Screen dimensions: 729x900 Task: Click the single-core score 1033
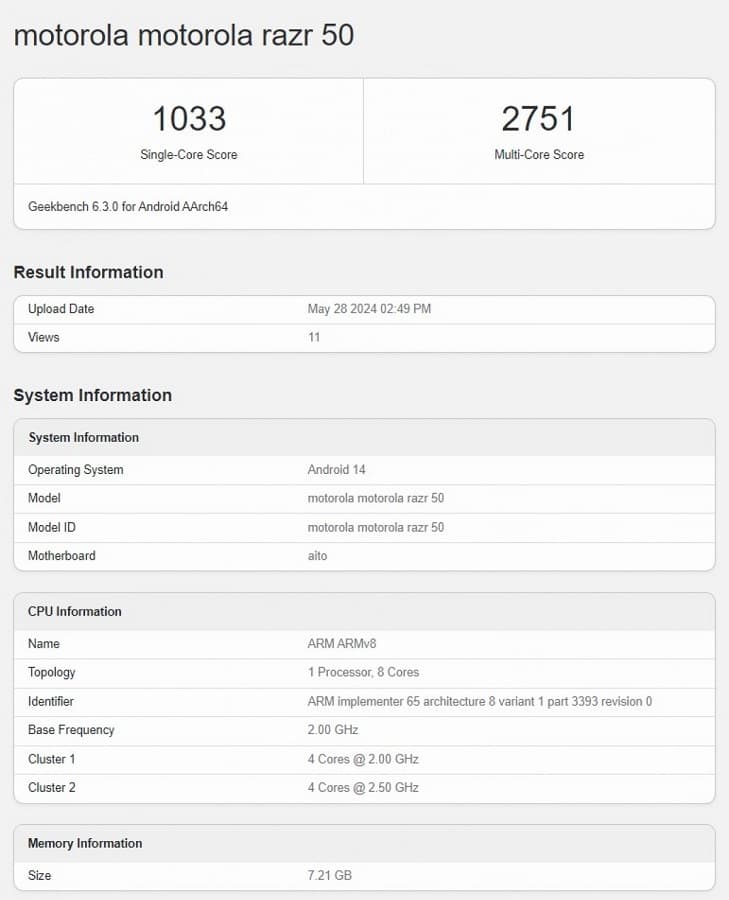click(x=189, y=119)
